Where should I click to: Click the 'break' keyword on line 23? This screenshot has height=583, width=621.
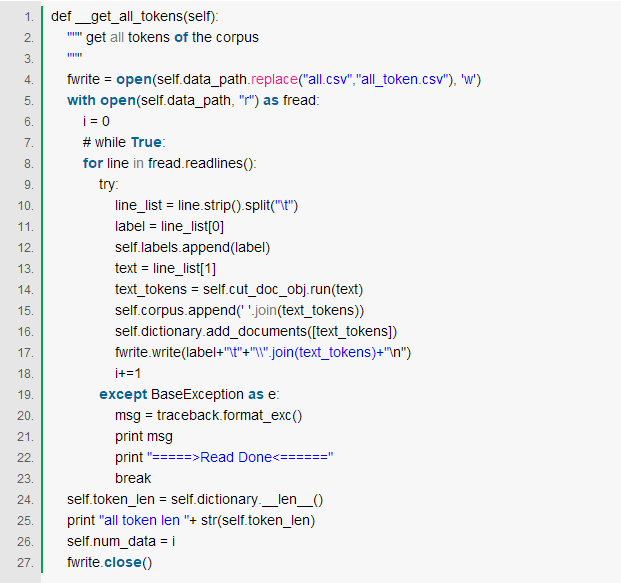click(x=133, y=478)
